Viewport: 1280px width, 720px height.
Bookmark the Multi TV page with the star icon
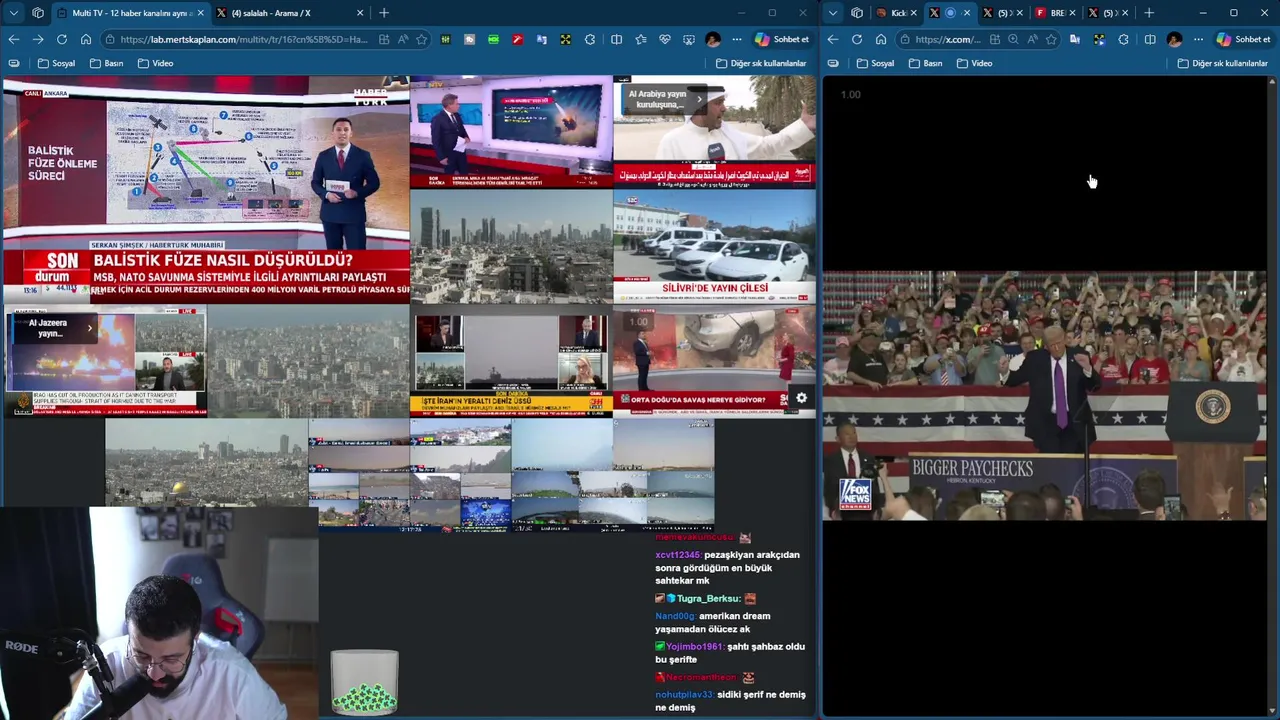pos(422,39)
